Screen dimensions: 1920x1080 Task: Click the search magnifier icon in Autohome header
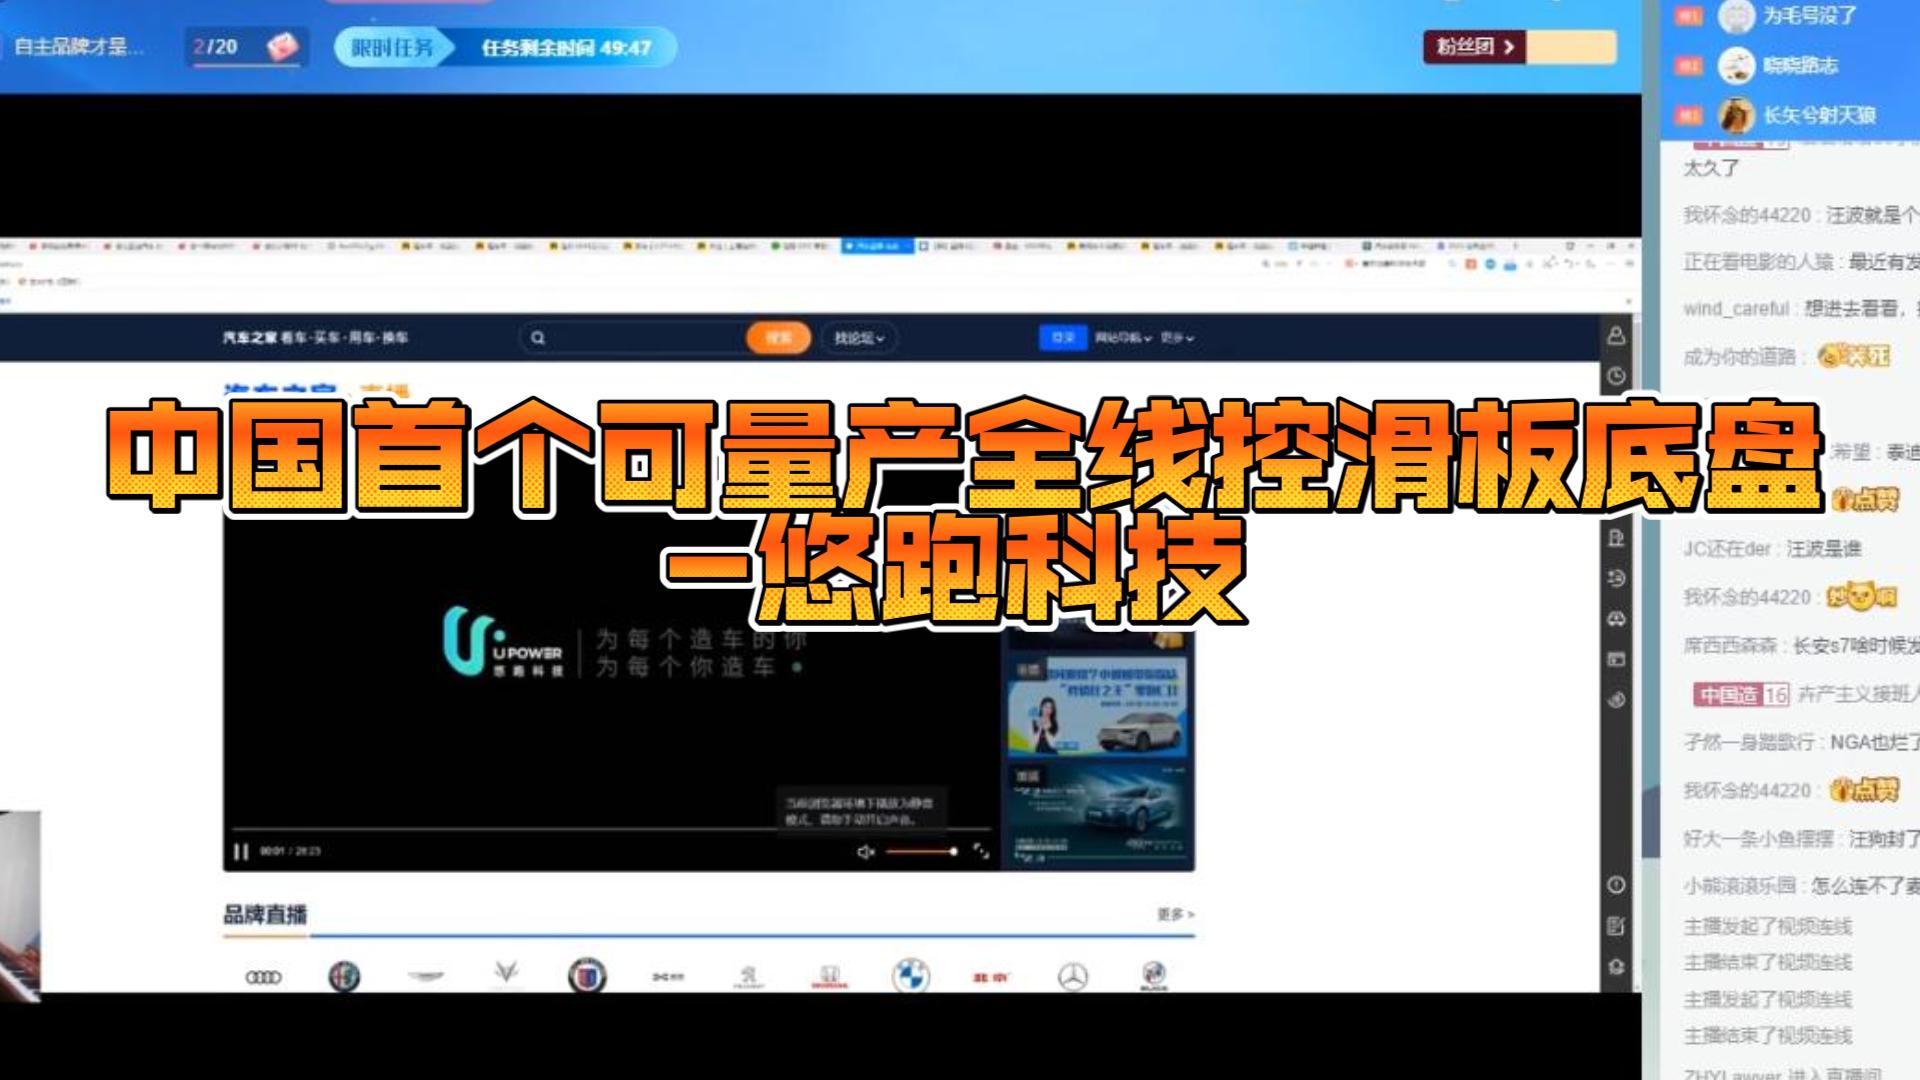click(538, 338)
